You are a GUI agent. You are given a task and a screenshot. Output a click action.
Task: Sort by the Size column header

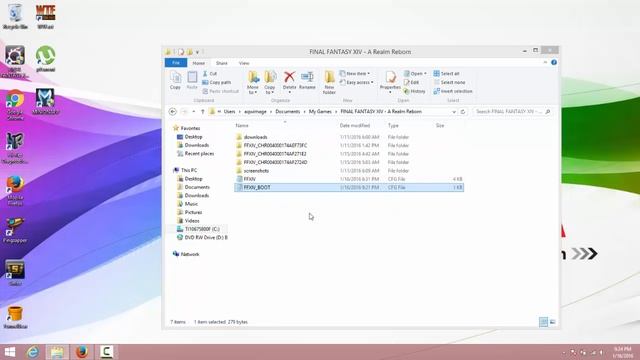click(x=440, y=126)
